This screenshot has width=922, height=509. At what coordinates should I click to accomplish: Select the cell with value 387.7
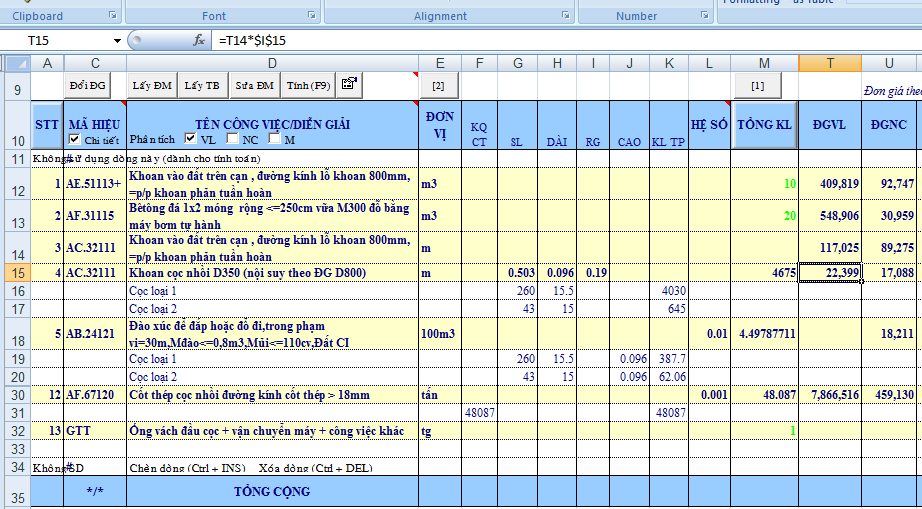coord(669,359)
